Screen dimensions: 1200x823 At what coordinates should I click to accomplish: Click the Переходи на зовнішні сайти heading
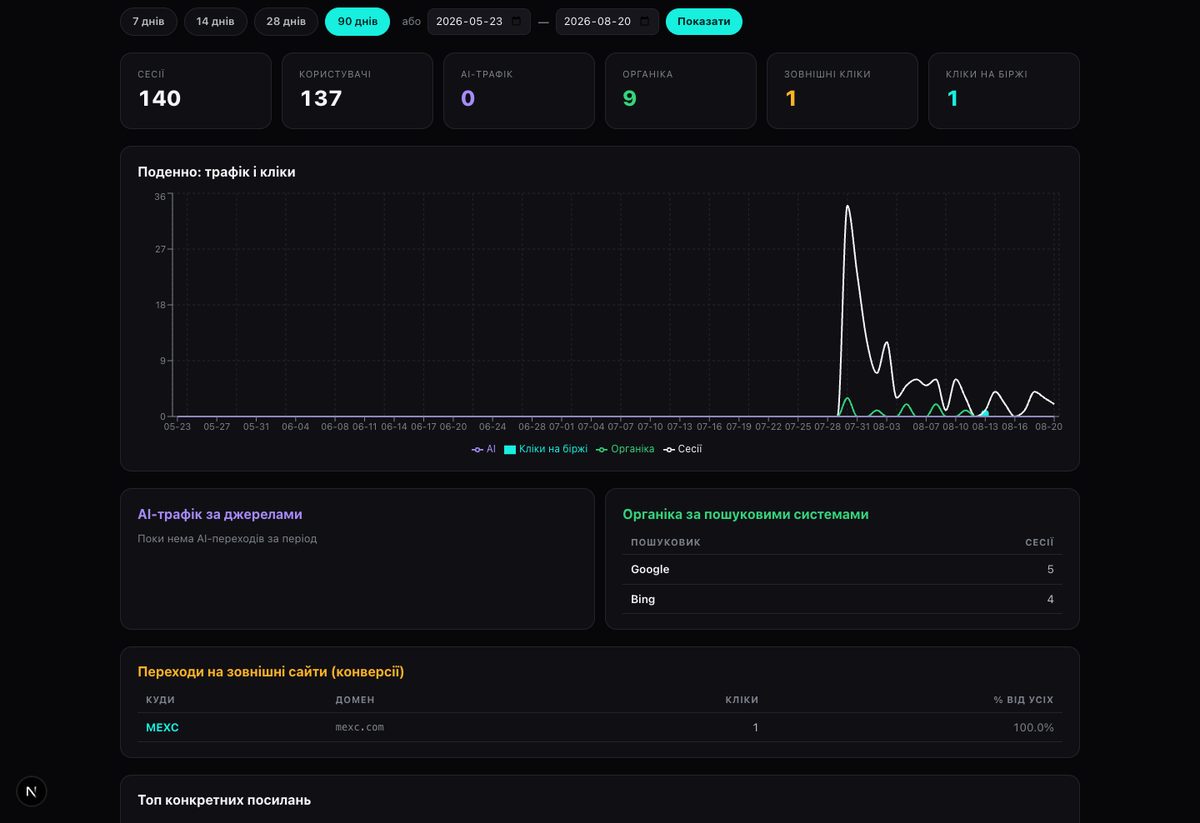point(271,672)
